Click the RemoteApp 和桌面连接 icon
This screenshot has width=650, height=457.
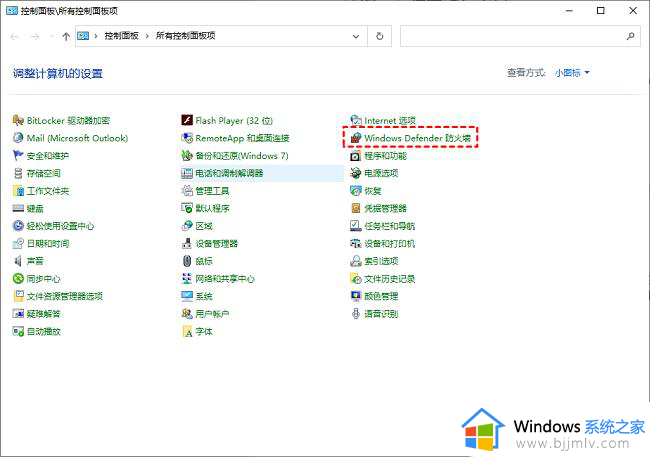[x=187, y=138]
